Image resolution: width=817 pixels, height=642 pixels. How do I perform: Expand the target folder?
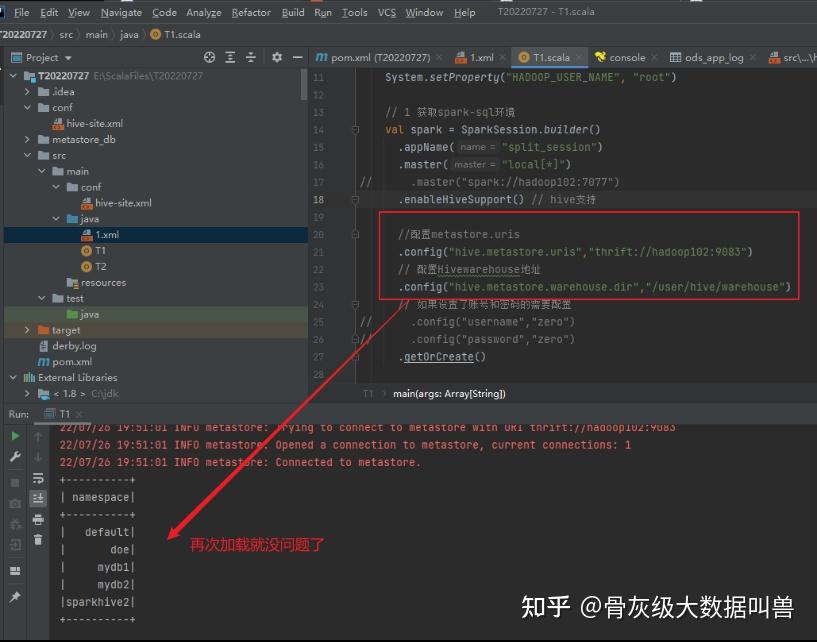27,330
